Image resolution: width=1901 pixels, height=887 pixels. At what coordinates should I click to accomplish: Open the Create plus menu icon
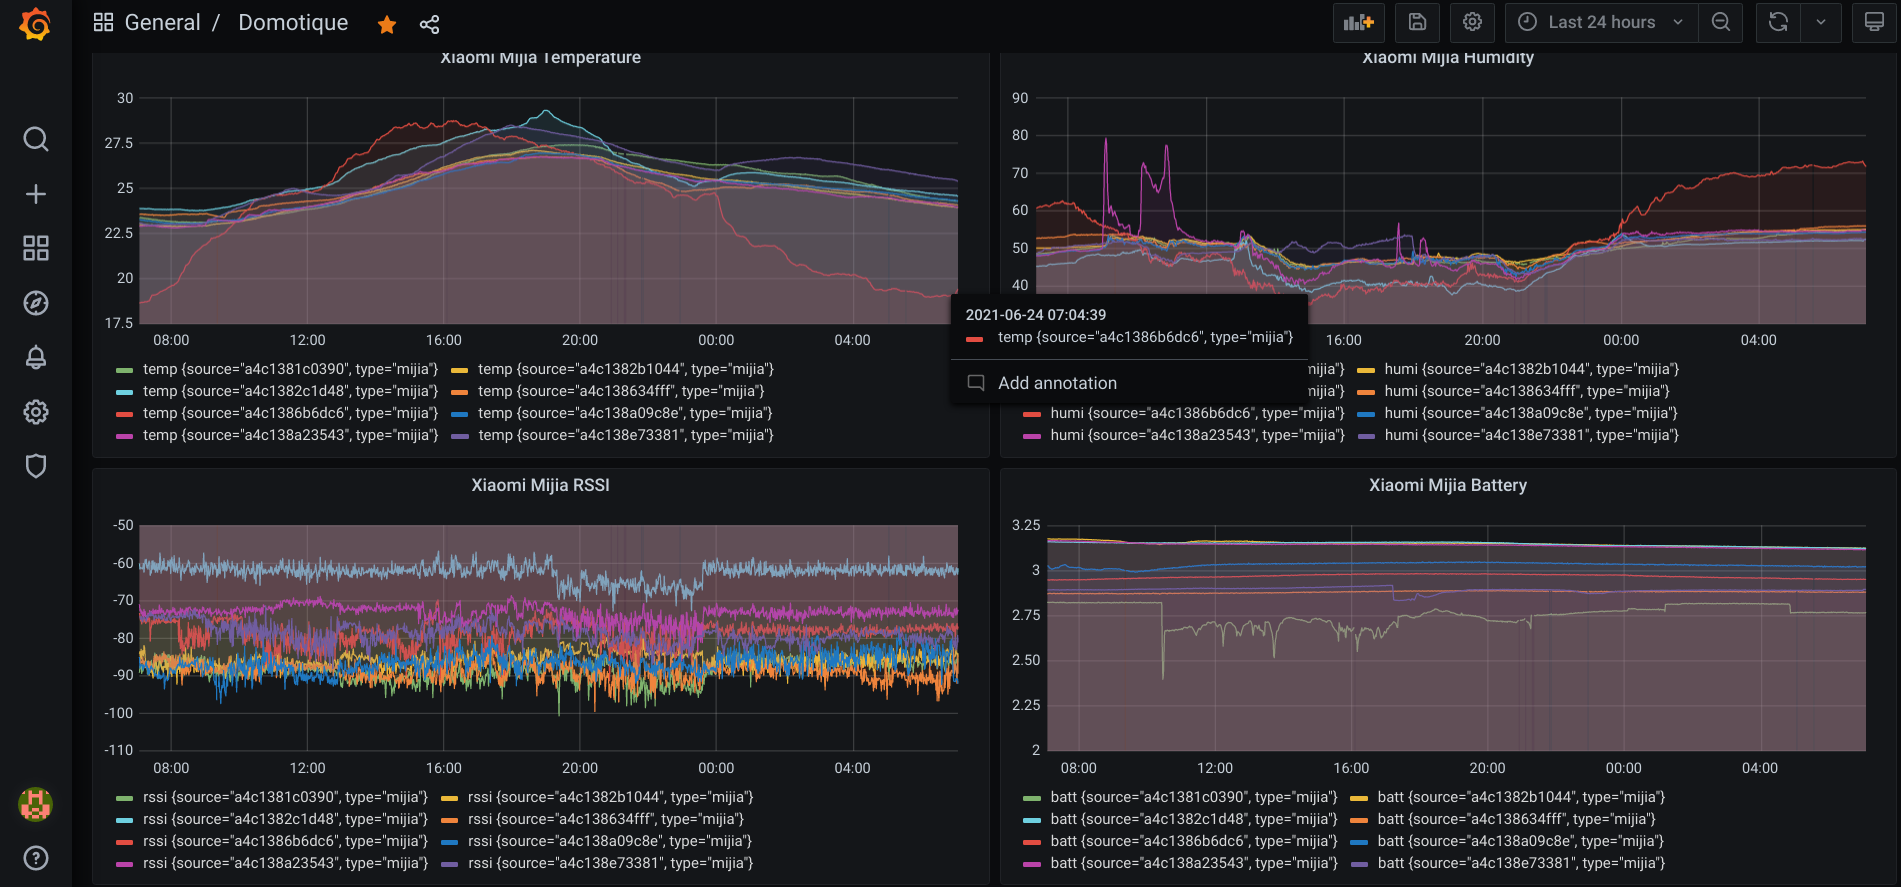pos(36,194)
